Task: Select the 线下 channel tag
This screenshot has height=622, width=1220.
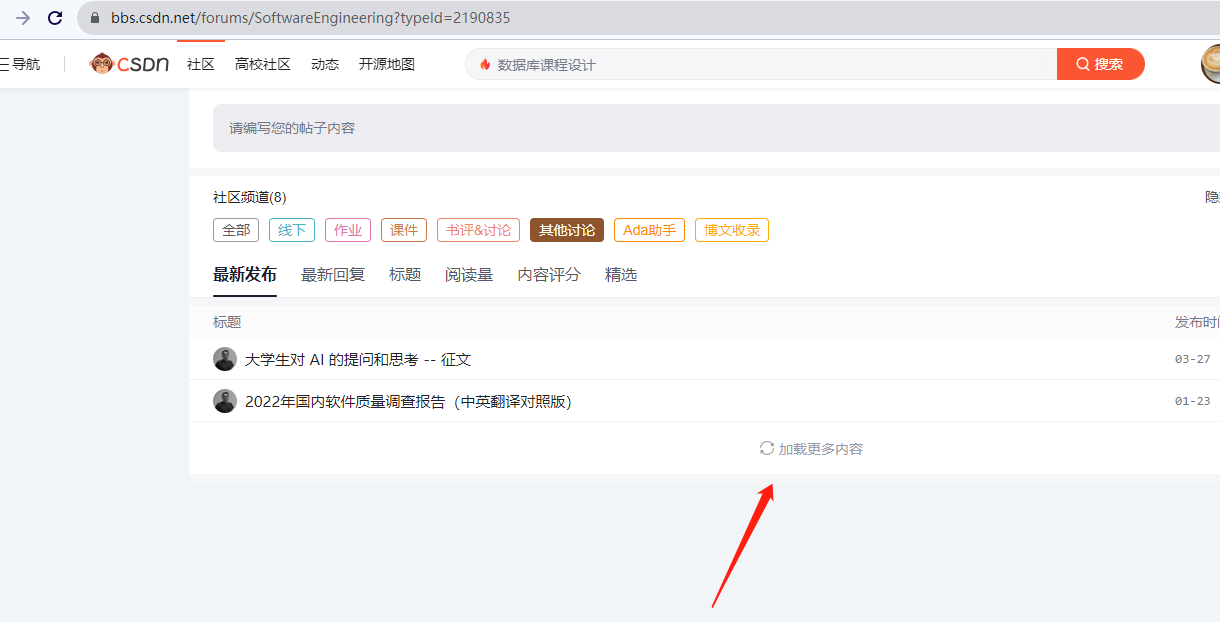Action: point(292,230)
